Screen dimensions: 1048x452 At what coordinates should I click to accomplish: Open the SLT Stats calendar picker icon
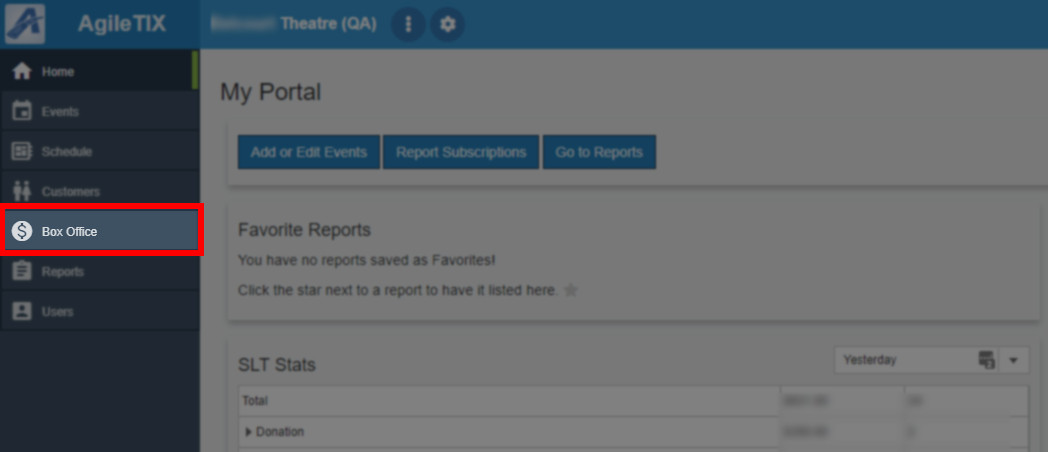(987, 360)
